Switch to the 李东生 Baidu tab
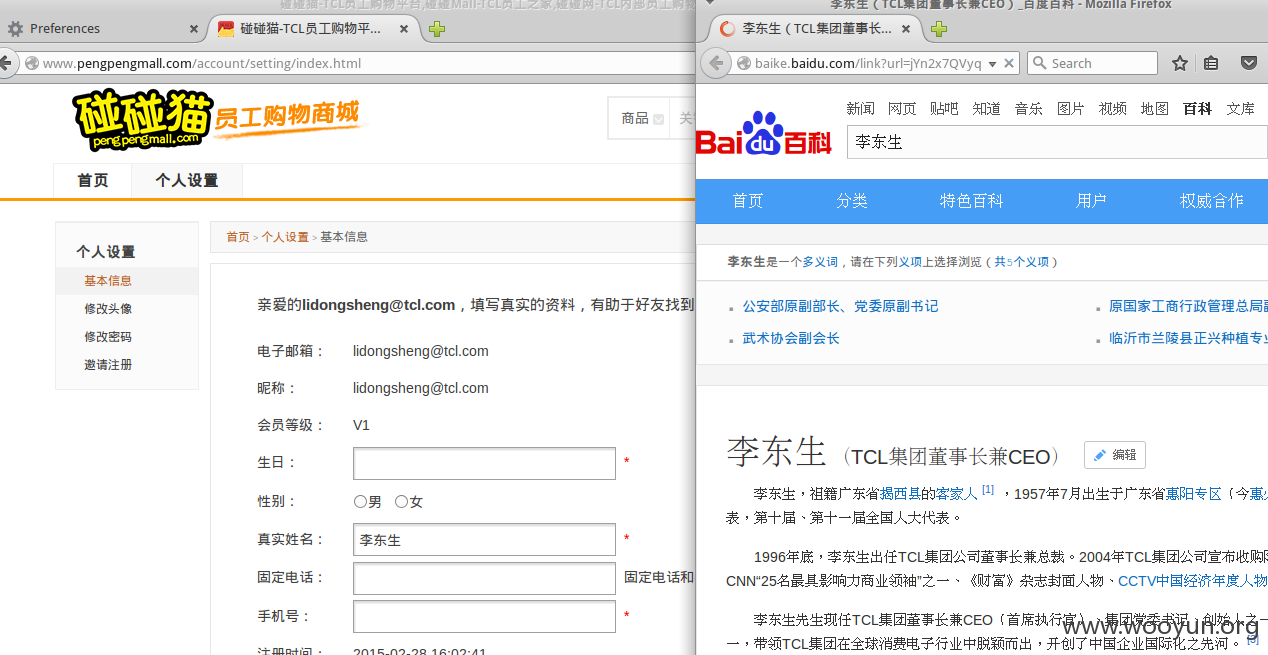Screen dimensions: 1268x655 tap(815, 29)
